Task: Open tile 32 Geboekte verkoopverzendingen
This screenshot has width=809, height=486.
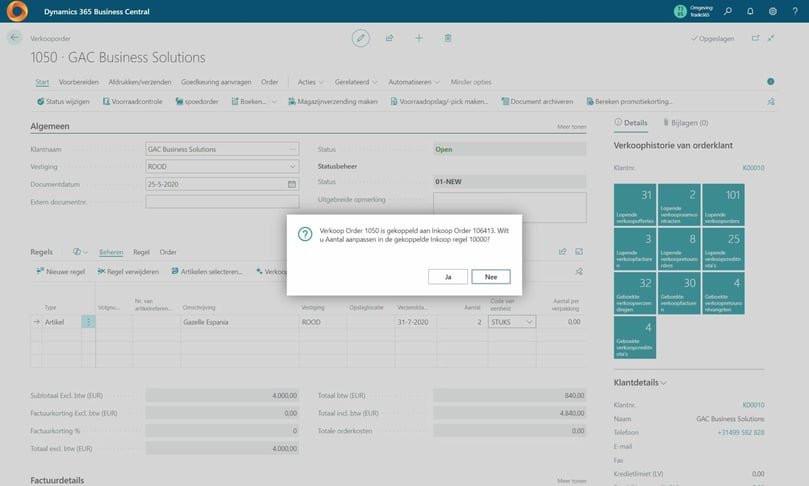Action: point(635,293)
